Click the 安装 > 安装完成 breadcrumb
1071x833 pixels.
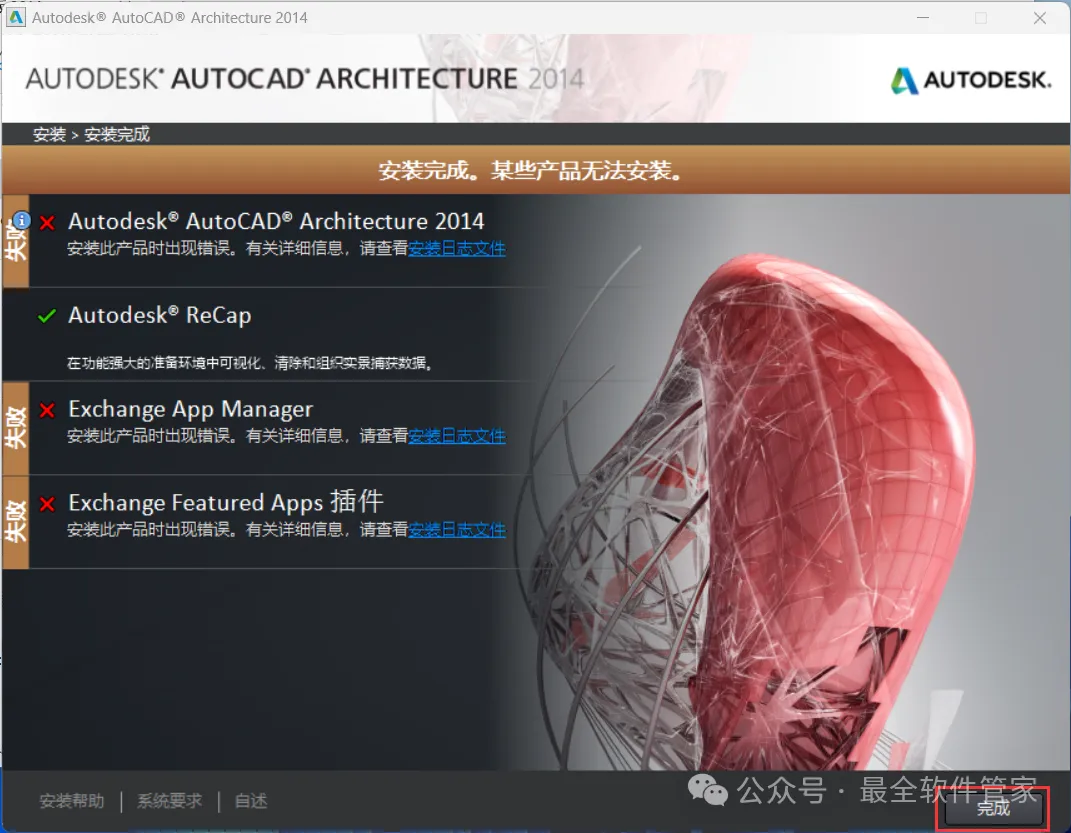click(x=91, y=135)
